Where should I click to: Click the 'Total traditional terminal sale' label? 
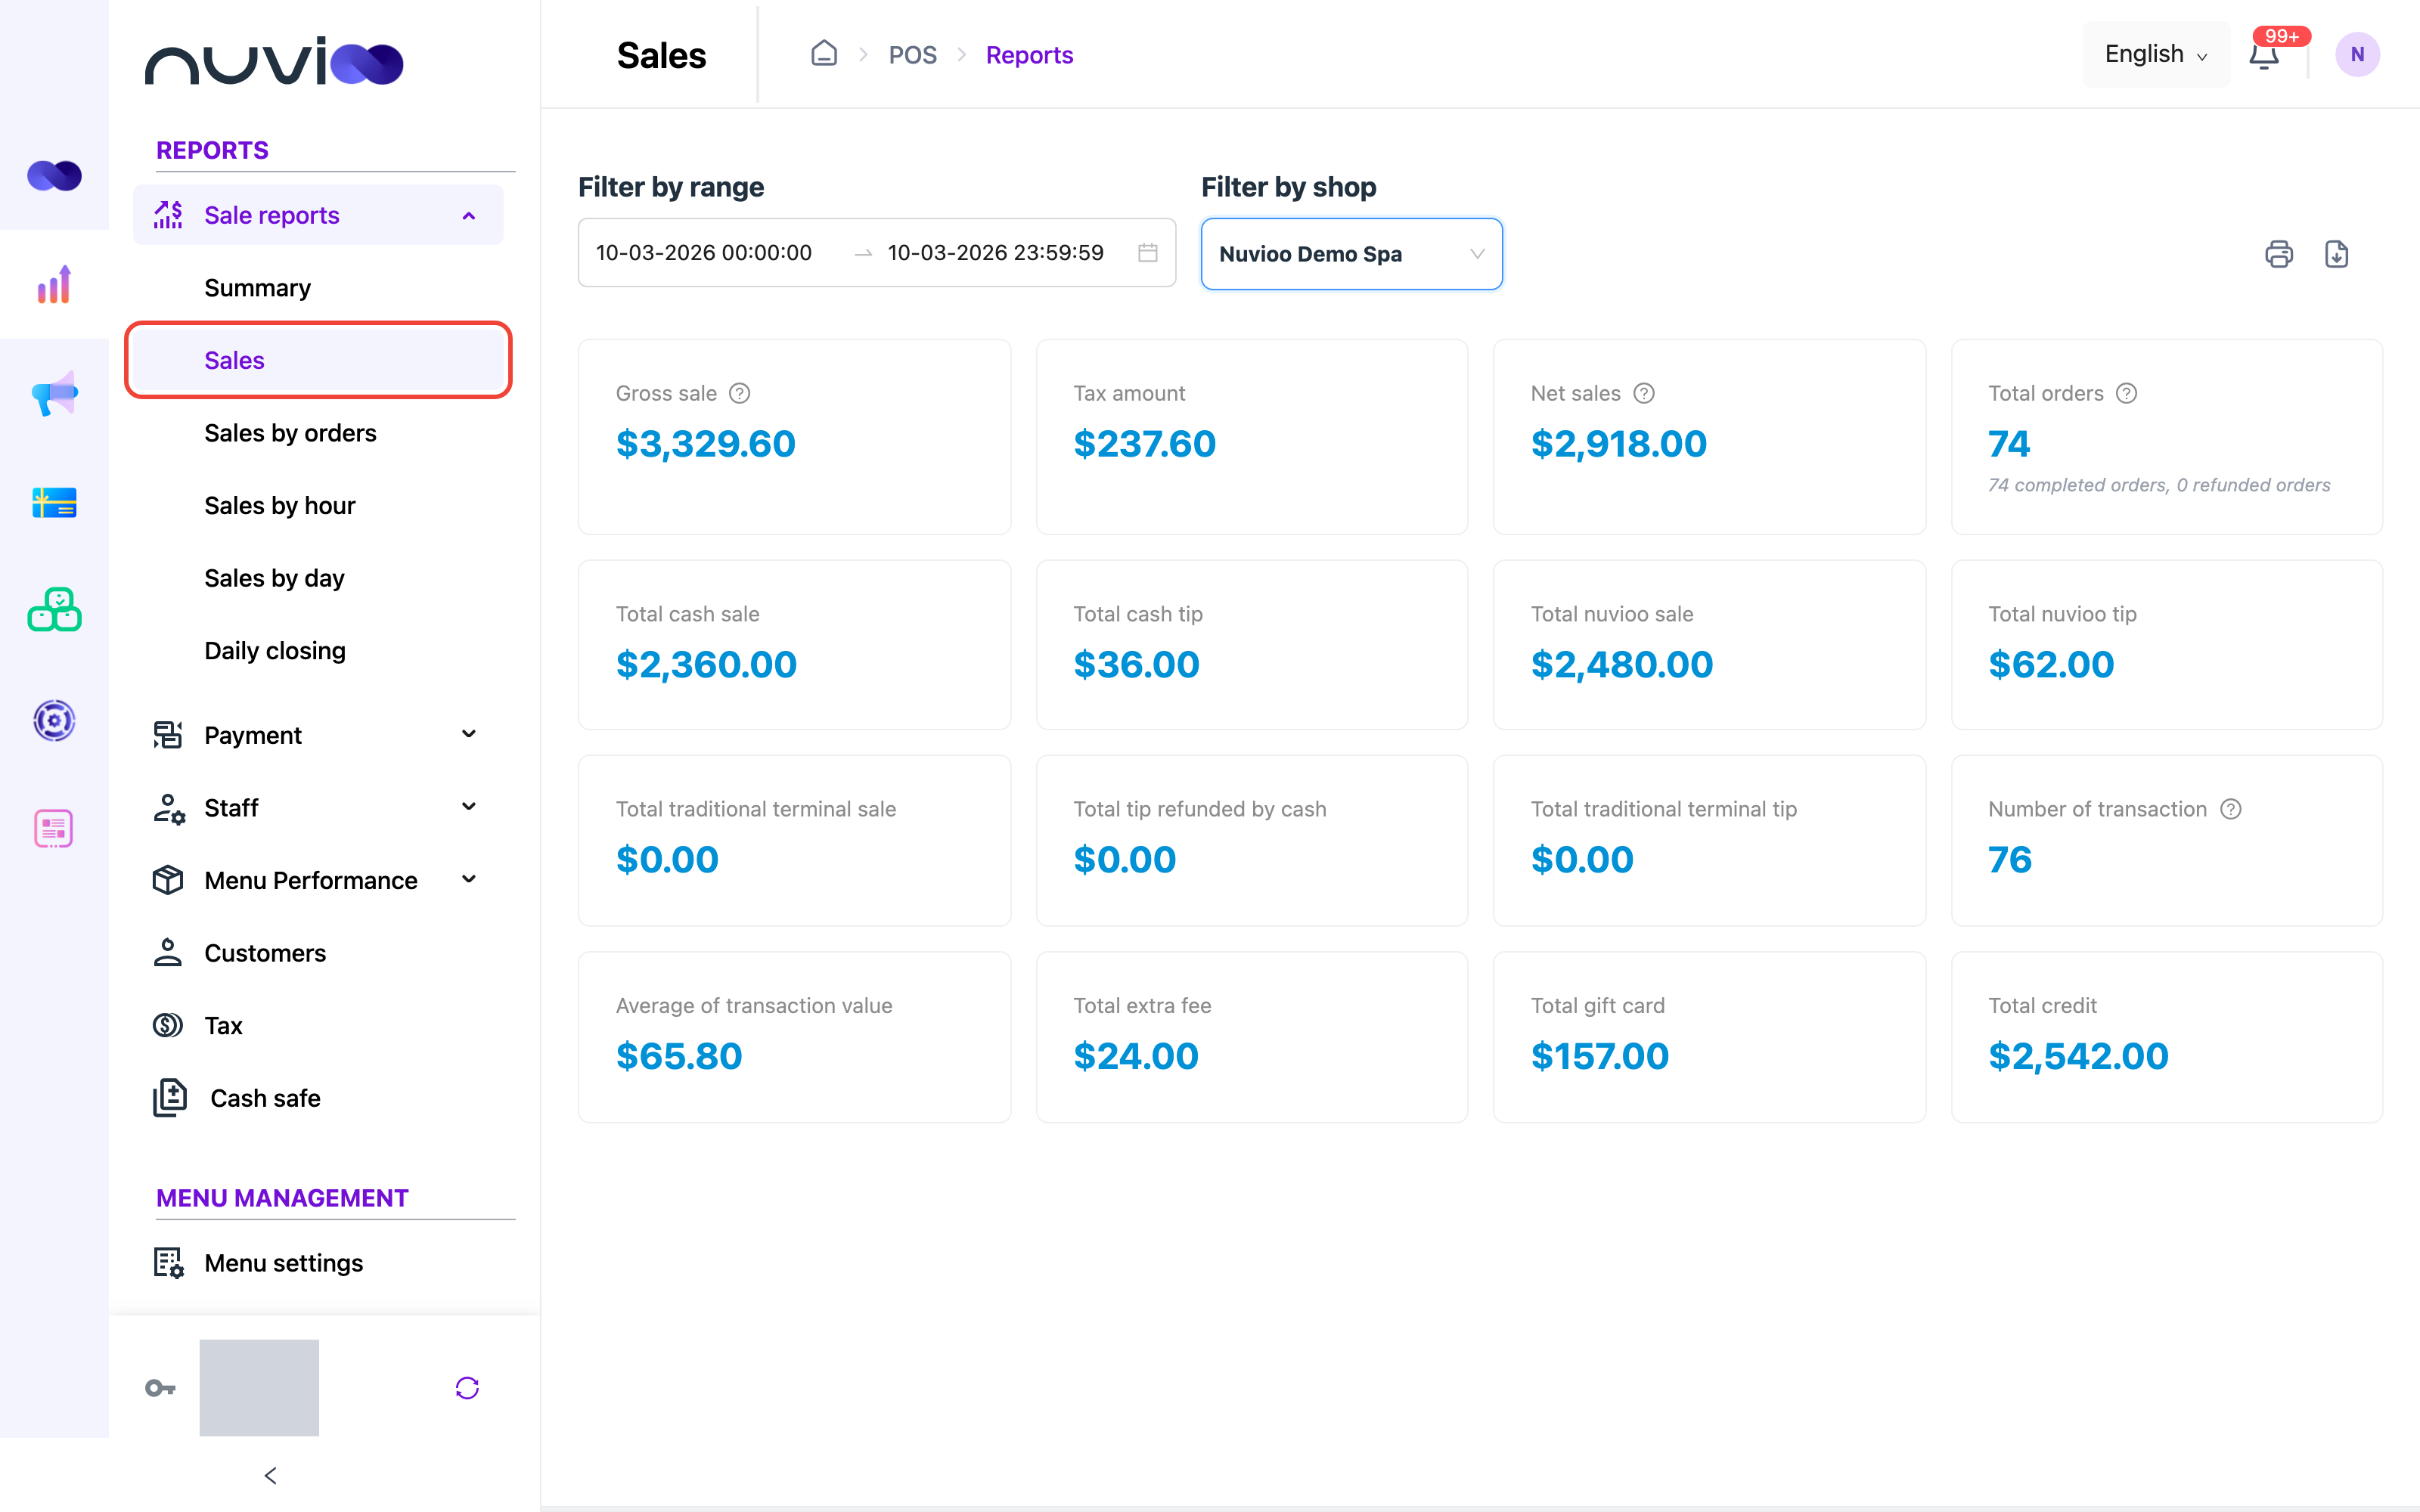755,809
